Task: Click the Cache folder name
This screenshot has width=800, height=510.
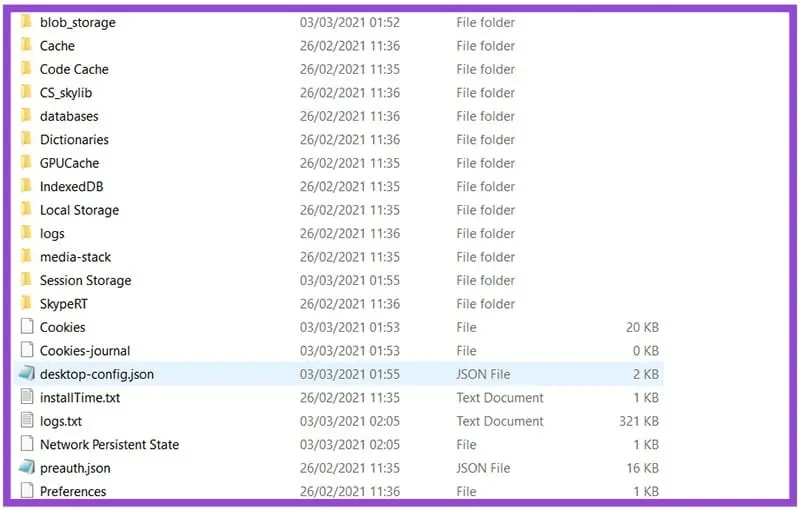Action: coord(57,46)
